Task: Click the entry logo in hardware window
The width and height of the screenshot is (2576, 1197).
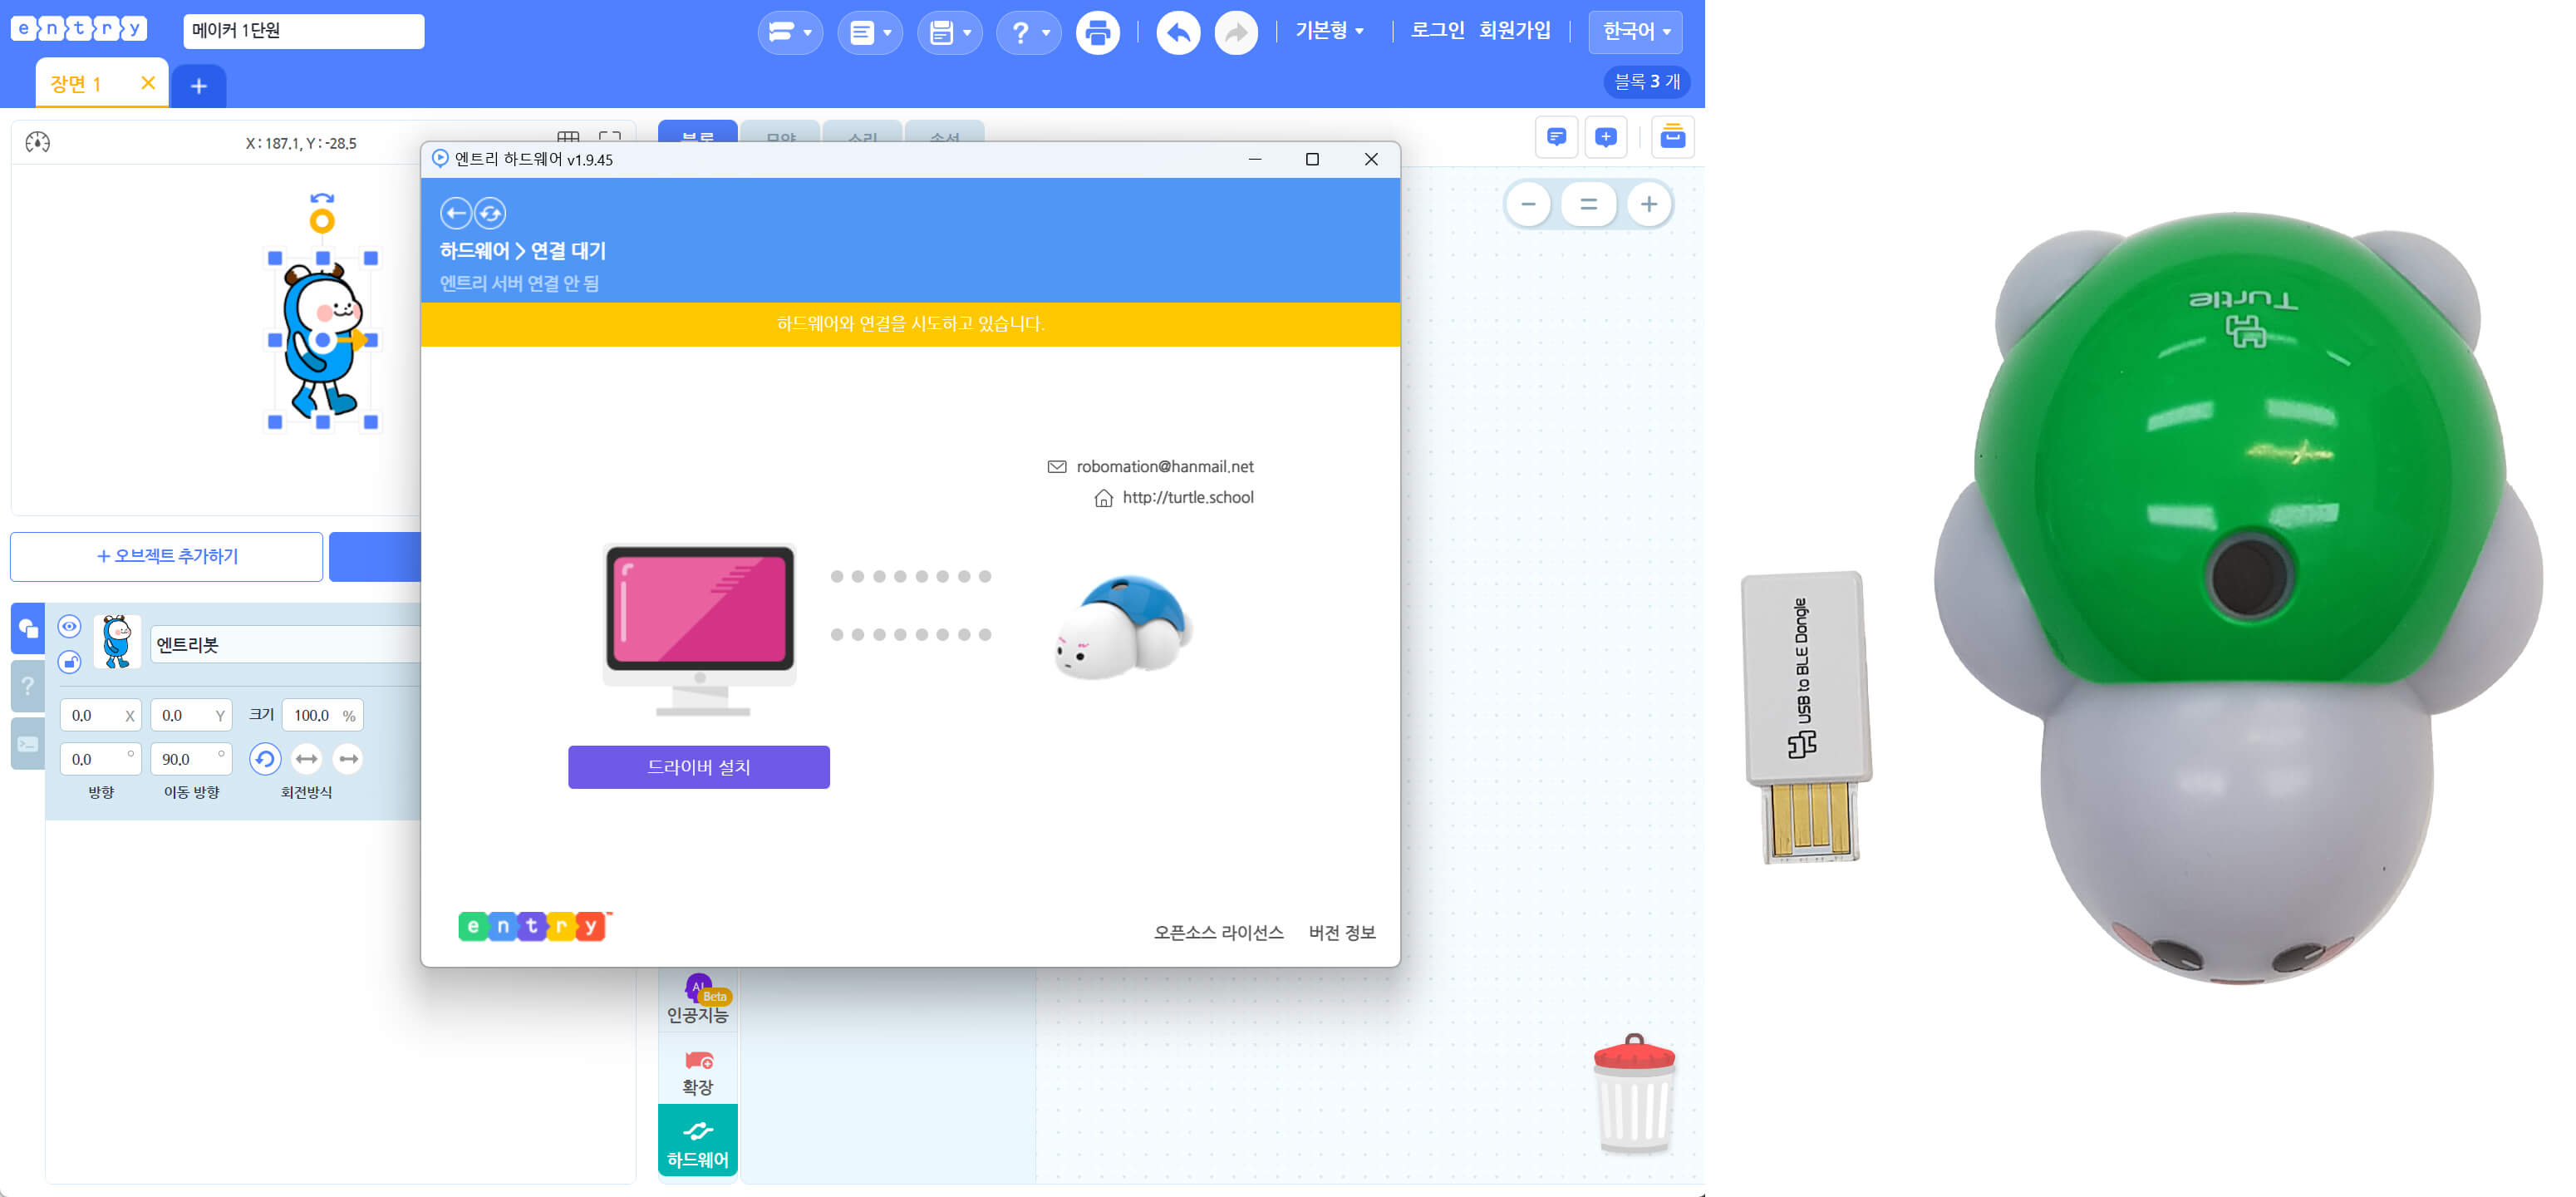Action: pos(534,926)
